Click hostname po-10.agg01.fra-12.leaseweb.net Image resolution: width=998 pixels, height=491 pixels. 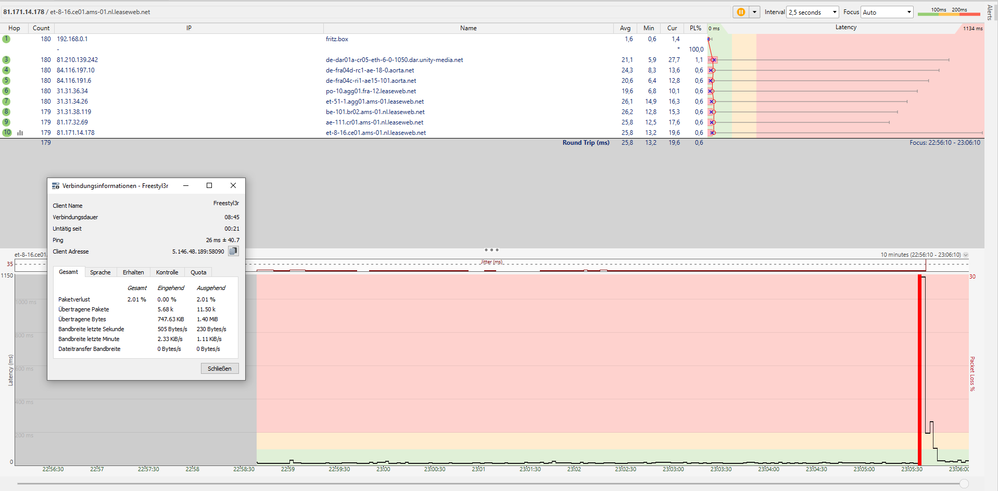[374, 91]
